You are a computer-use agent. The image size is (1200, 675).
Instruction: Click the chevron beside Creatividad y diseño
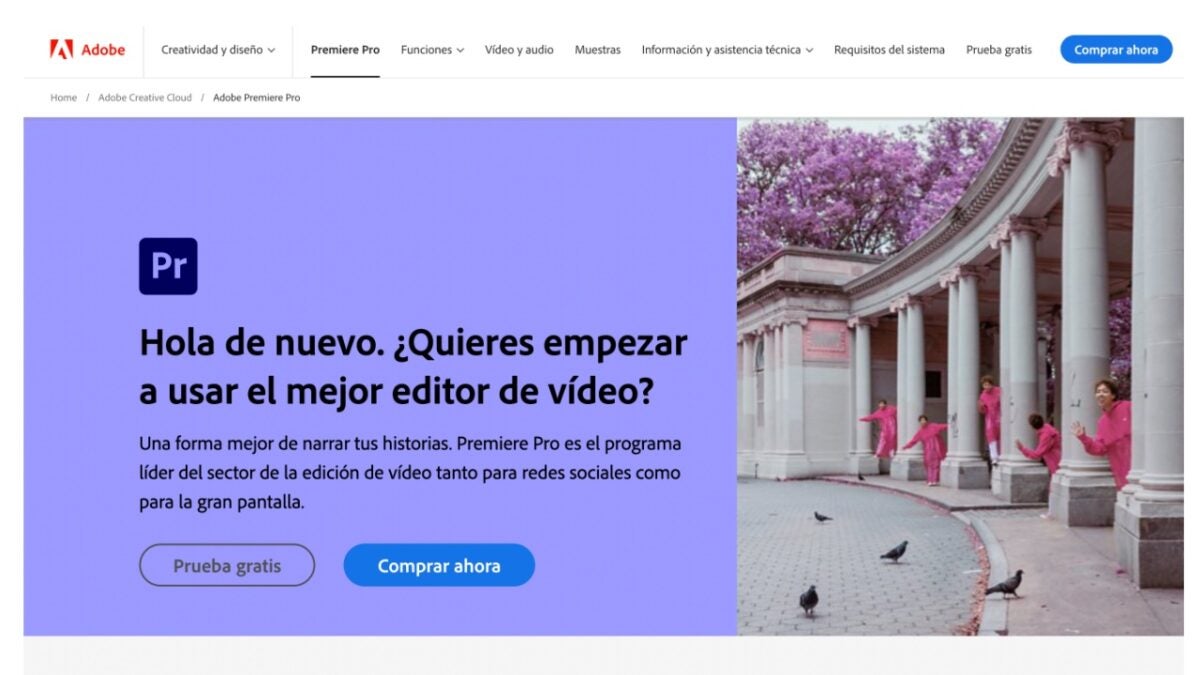click(271, 51)
